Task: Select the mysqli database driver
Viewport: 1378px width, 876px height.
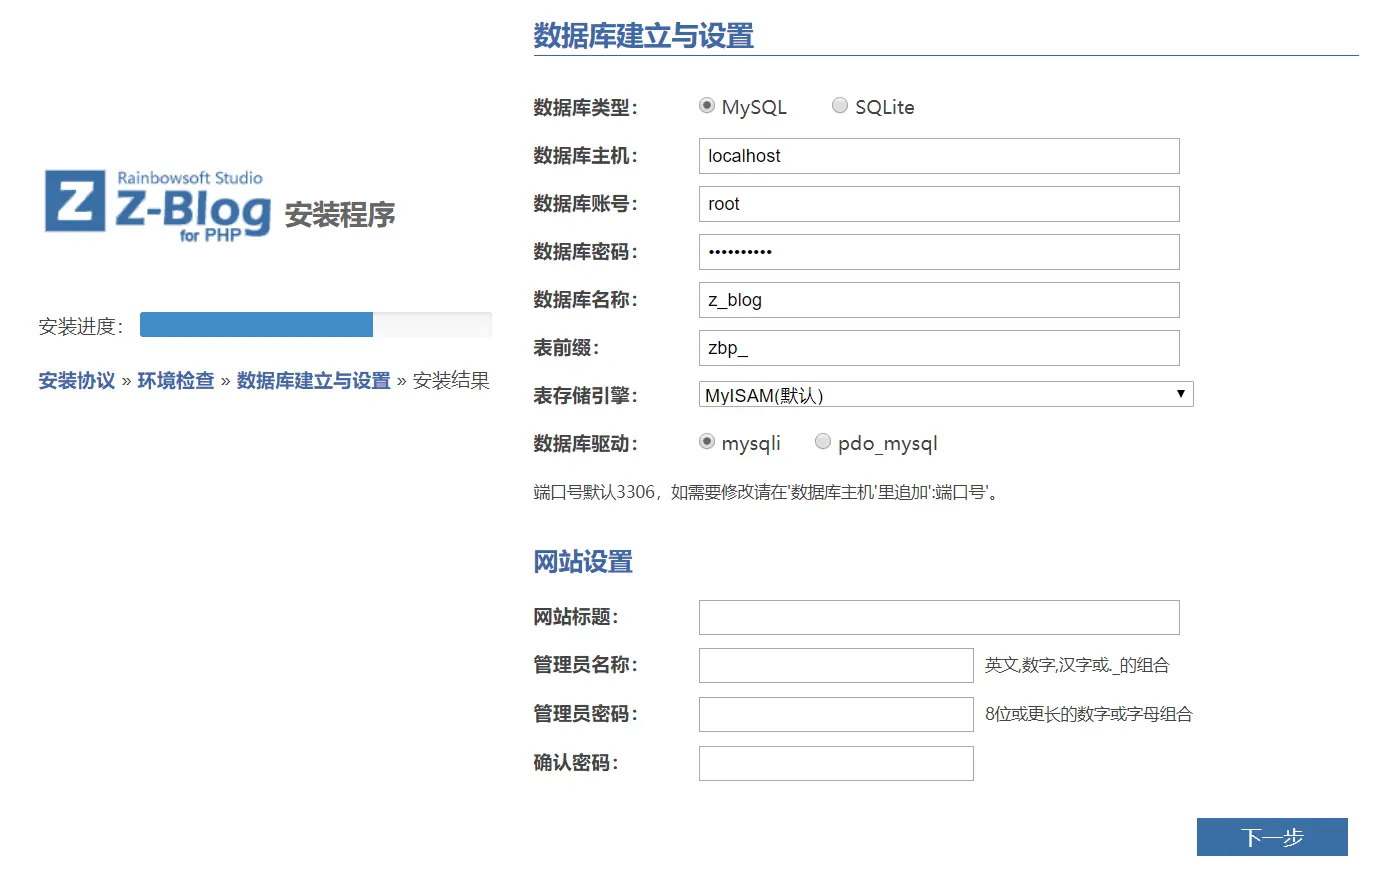Action: click(707, 441)
